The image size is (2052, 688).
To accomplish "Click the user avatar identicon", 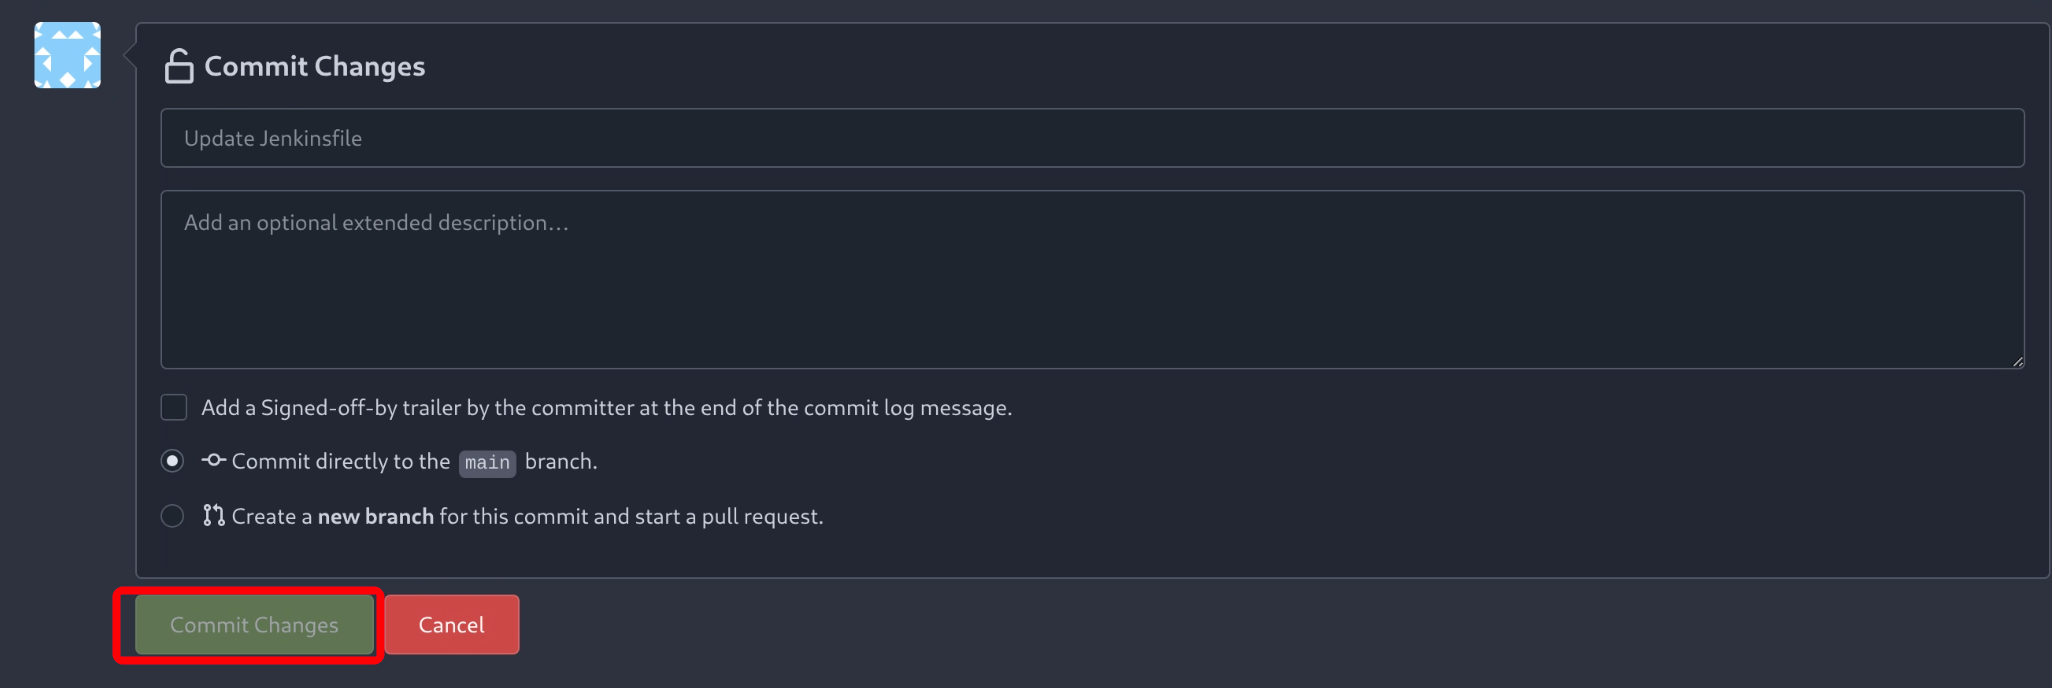I will tap(67, 55).
